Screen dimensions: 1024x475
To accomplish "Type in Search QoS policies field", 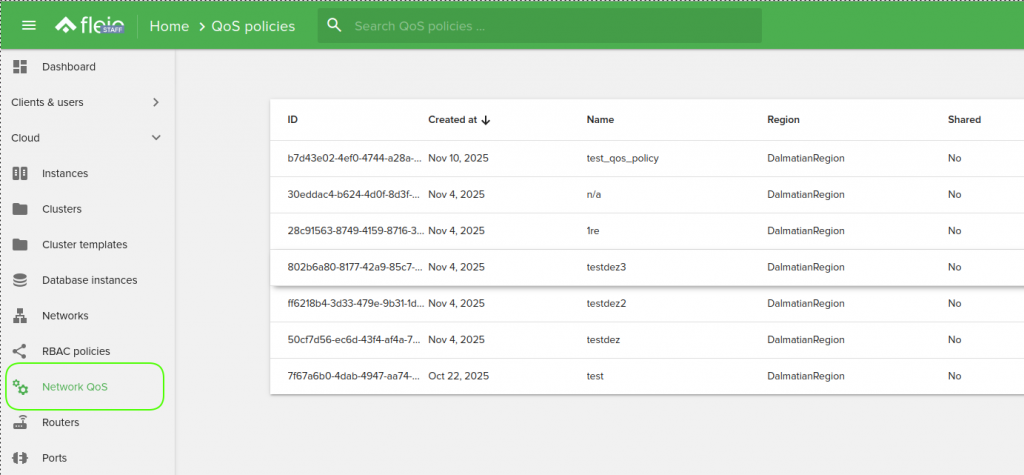I will (x=550, y=26).
